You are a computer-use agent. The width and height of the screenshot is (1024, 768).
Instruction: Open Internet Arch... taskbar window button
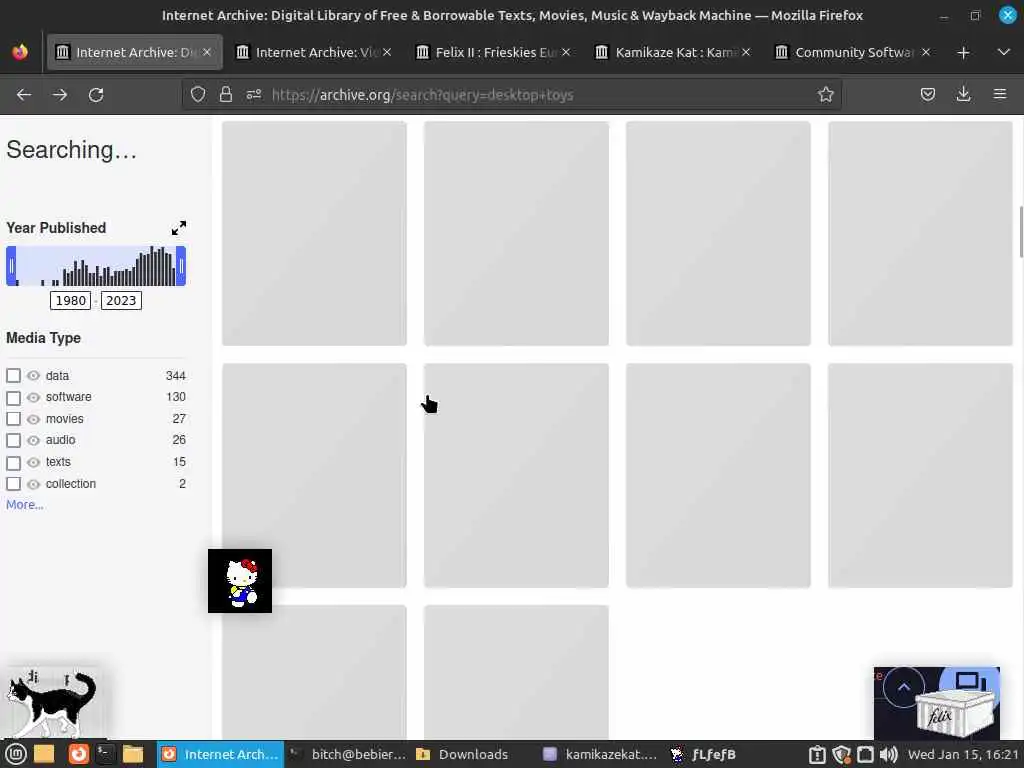[x=220, y=754]
